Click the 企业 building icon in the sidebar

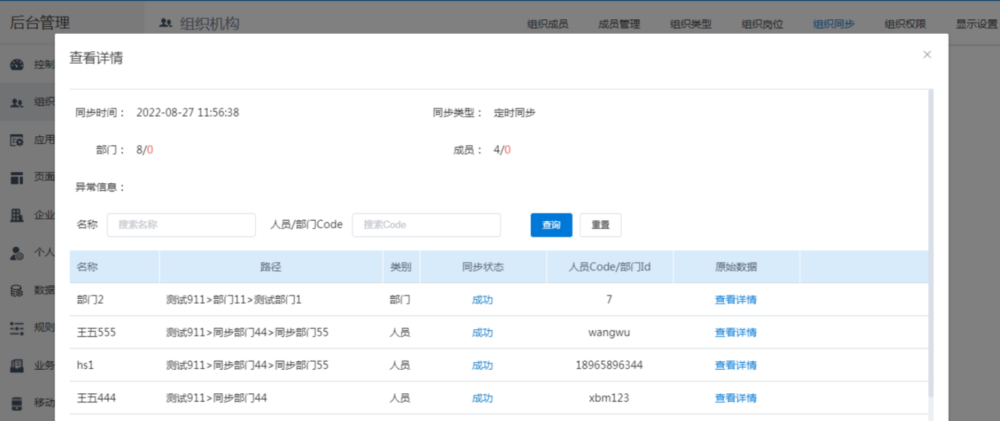[17, 215]
